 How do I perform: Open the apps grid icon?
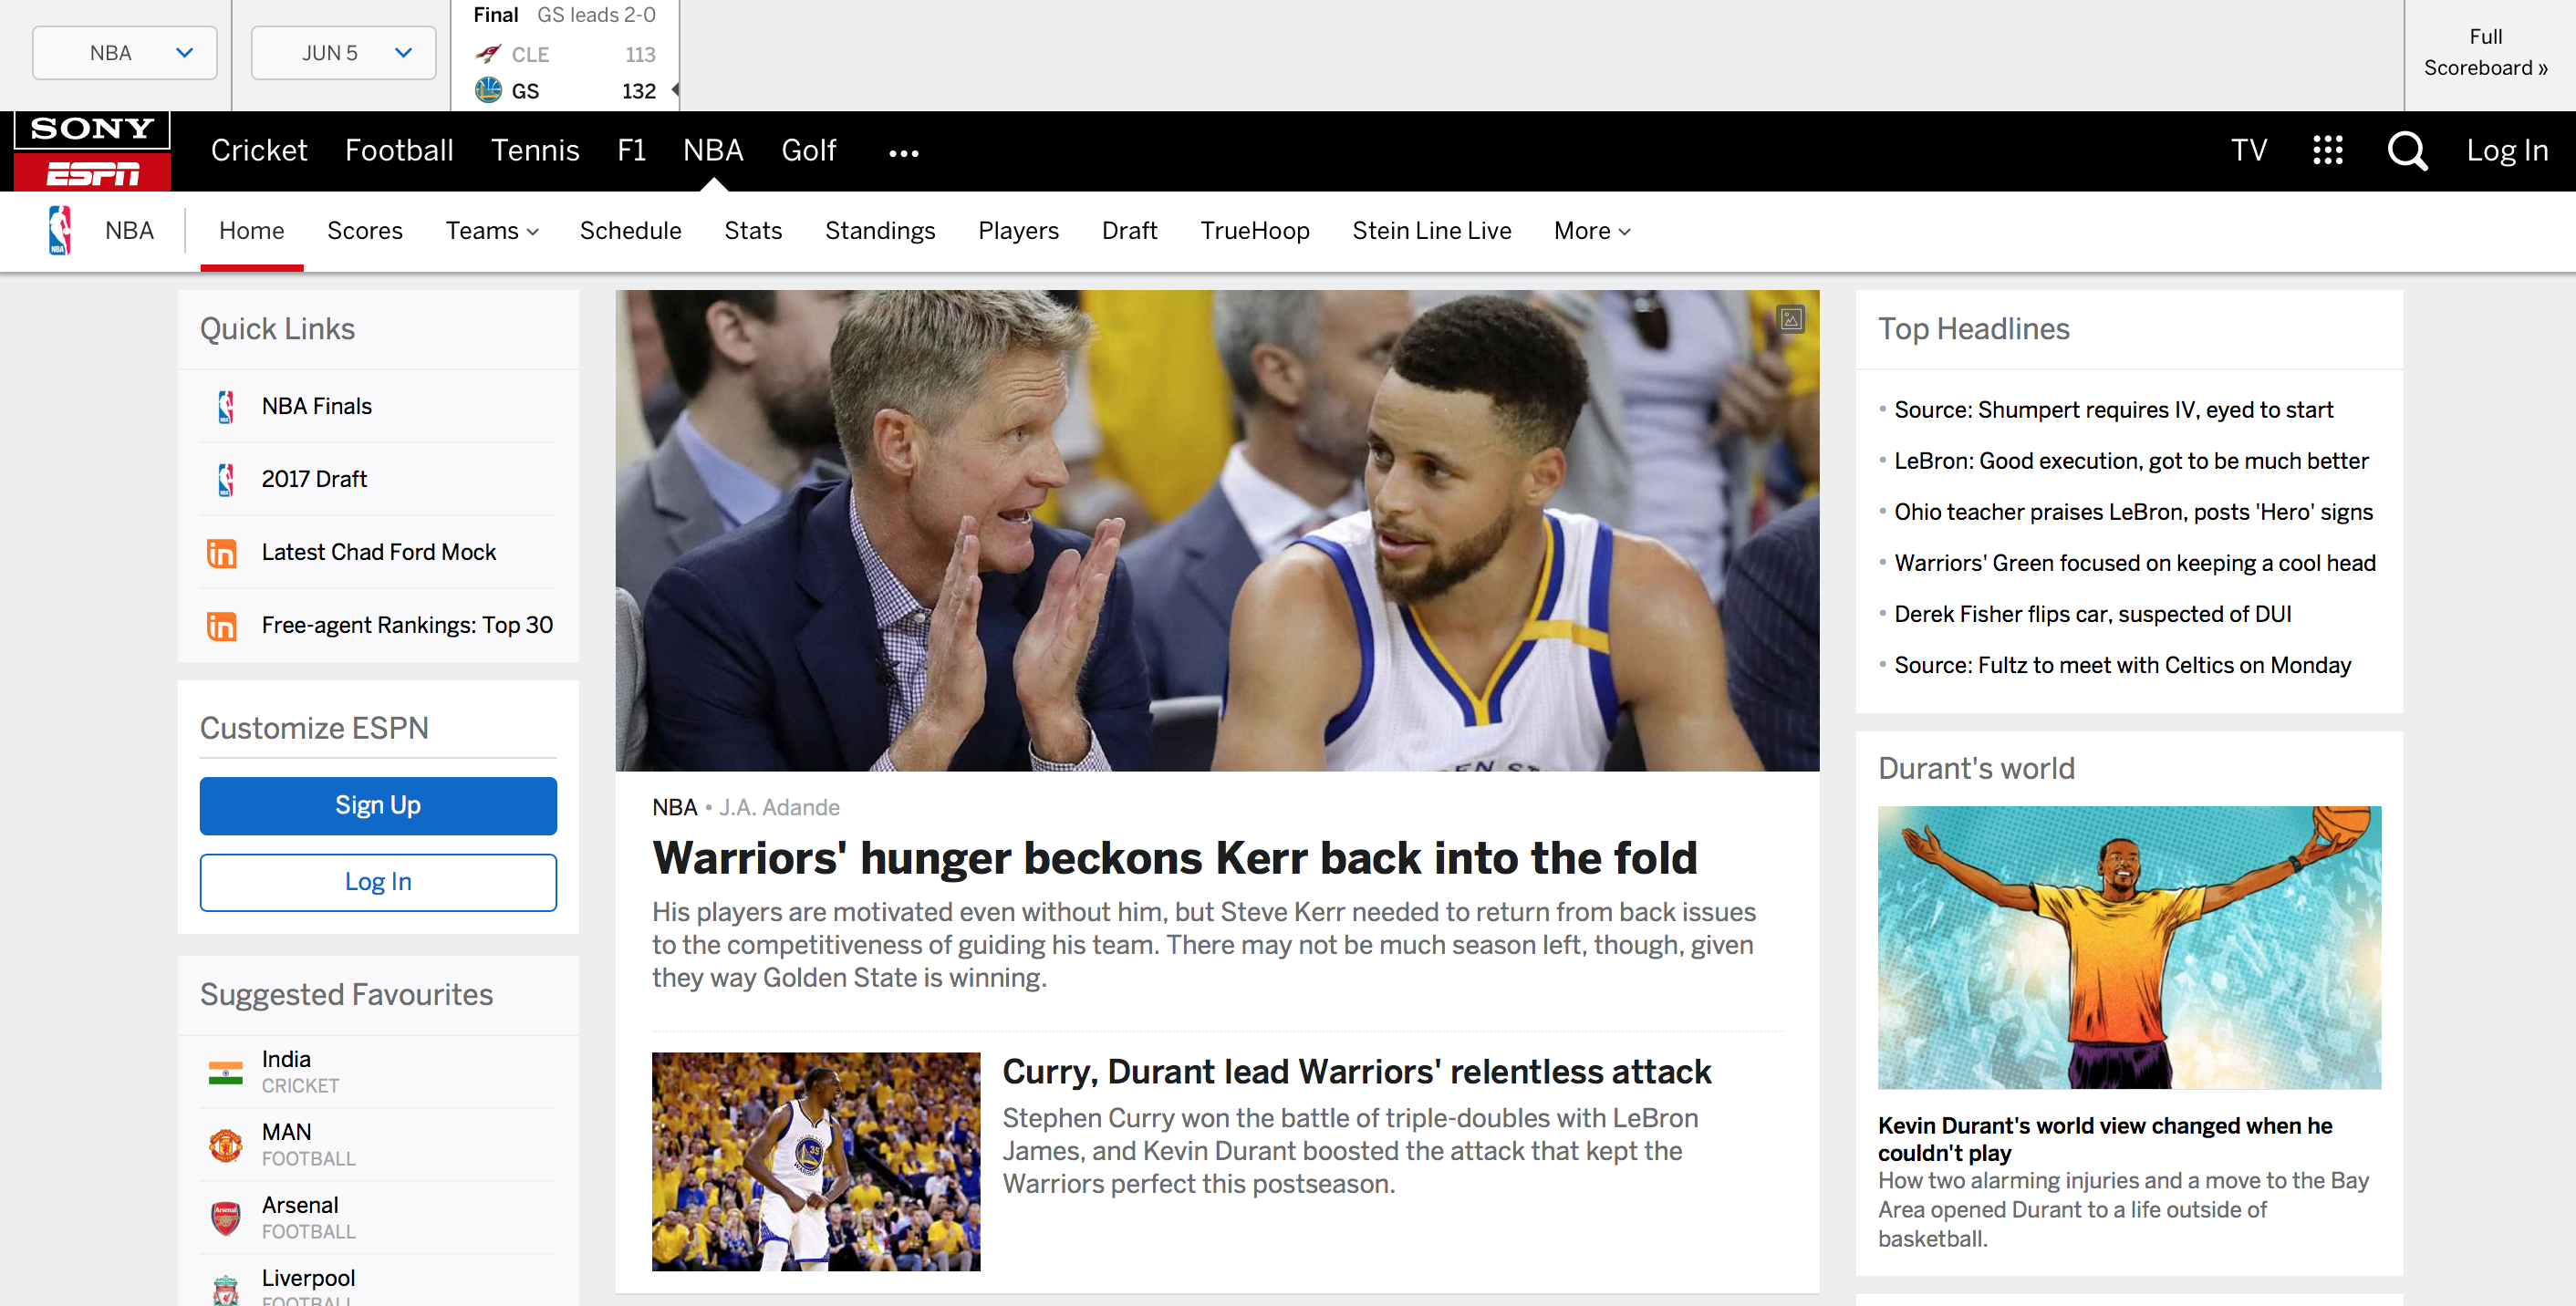(2327, 150)
